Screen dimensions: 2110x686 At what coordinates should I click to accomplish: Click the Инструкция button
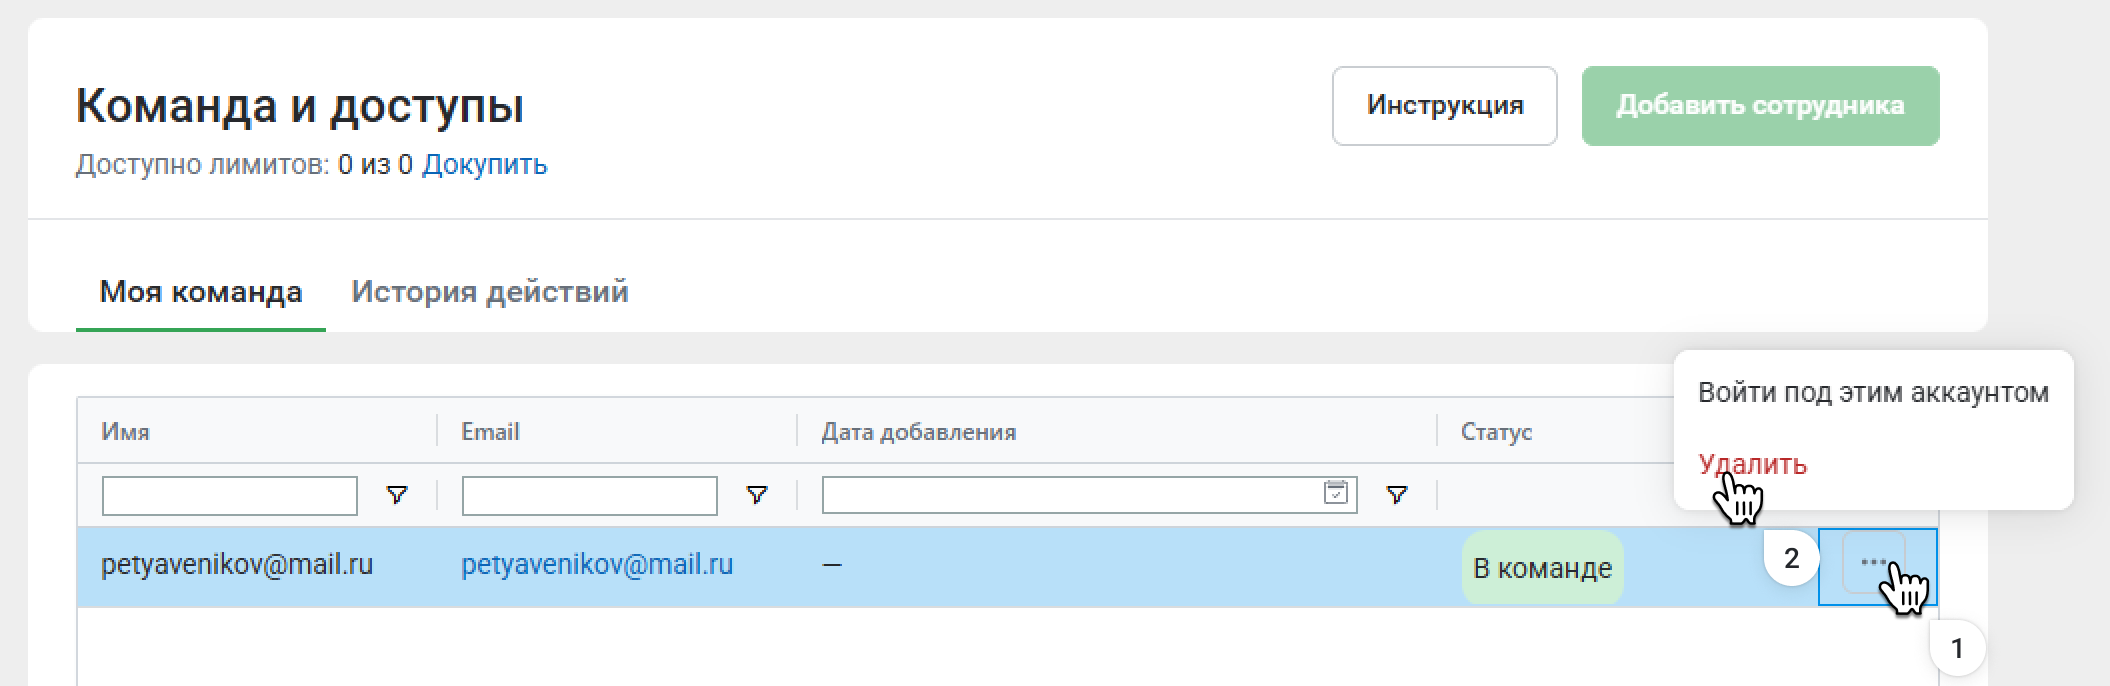(1444, 106)
